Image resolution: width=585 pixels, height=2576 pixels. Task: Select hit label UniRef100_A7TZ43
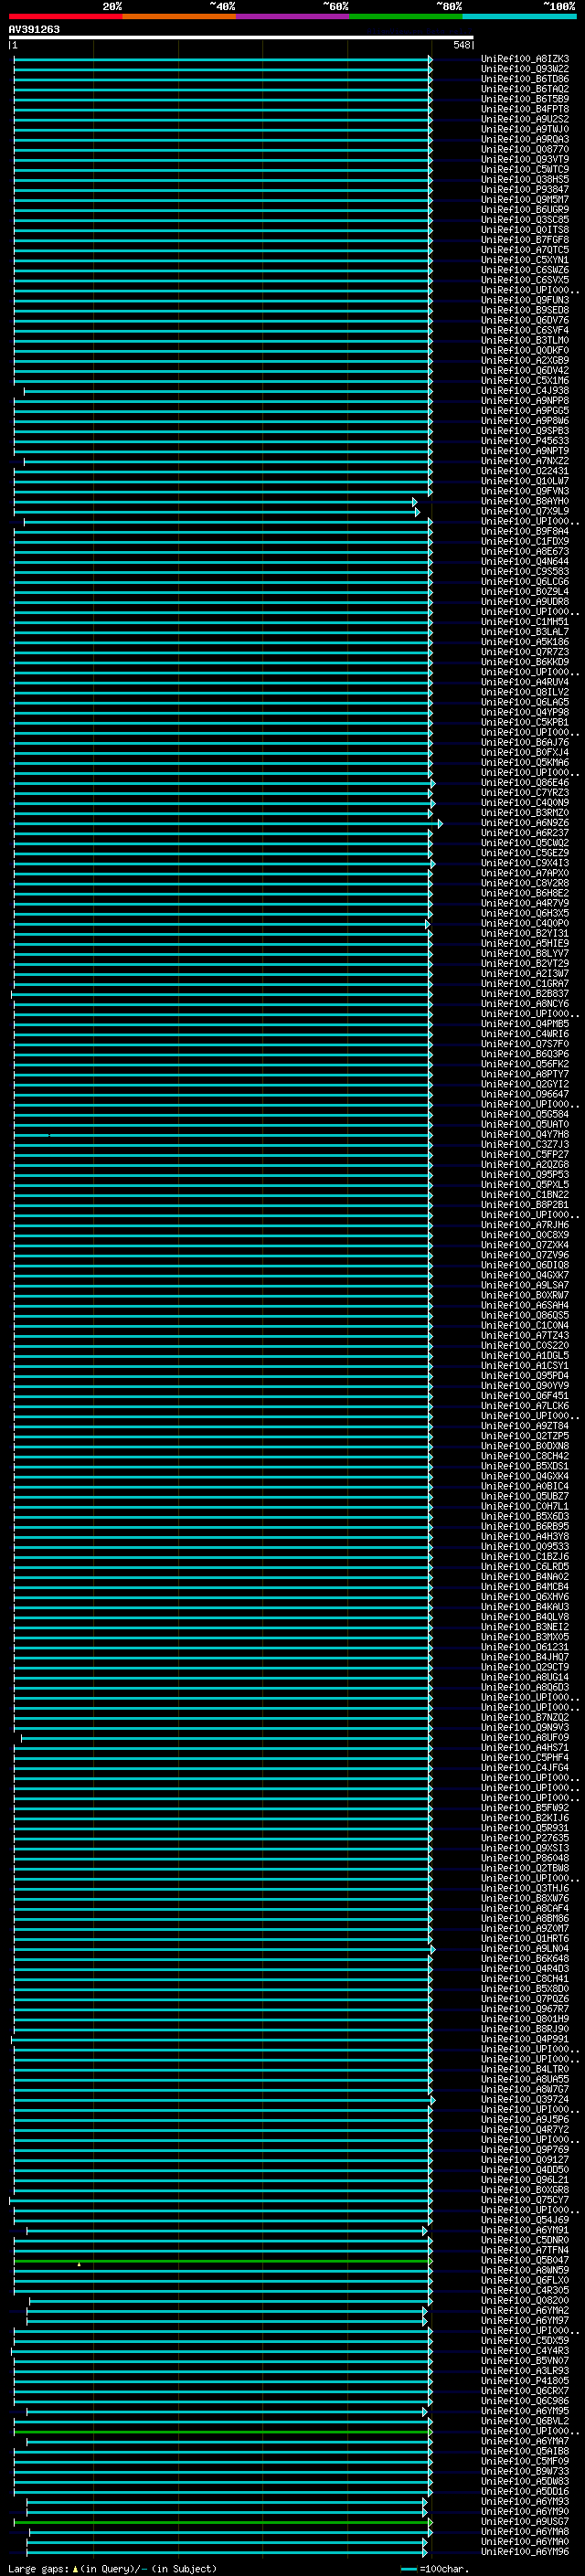point(525,1336)
